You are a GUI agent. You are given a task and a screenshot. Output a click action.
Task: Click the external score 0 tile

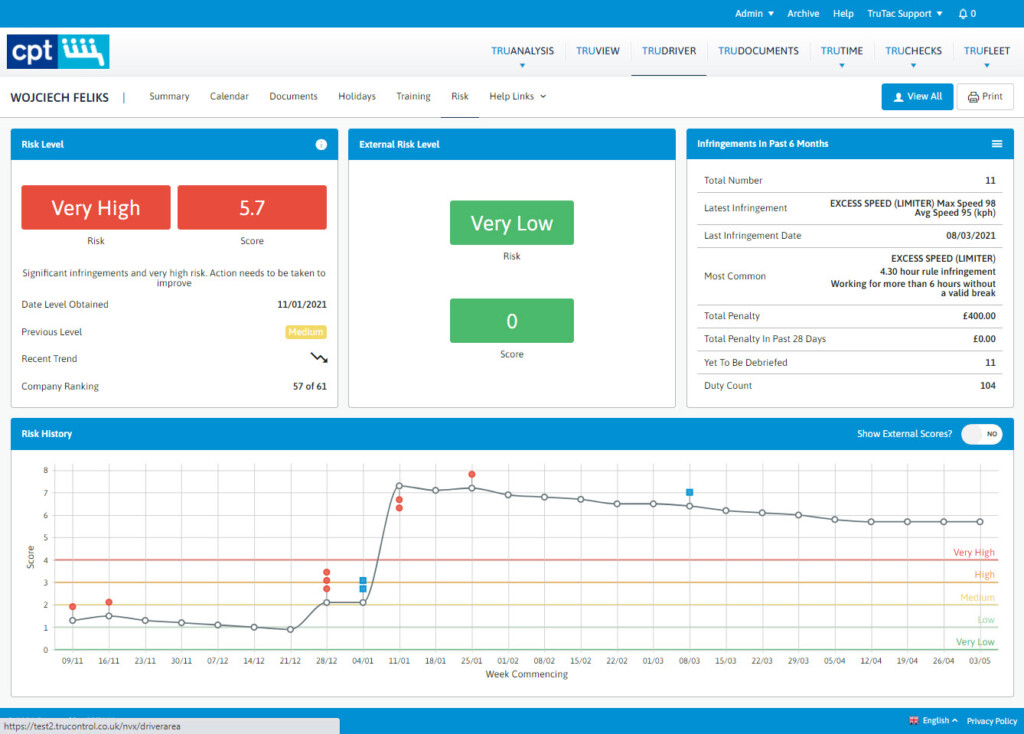point(512,321)
